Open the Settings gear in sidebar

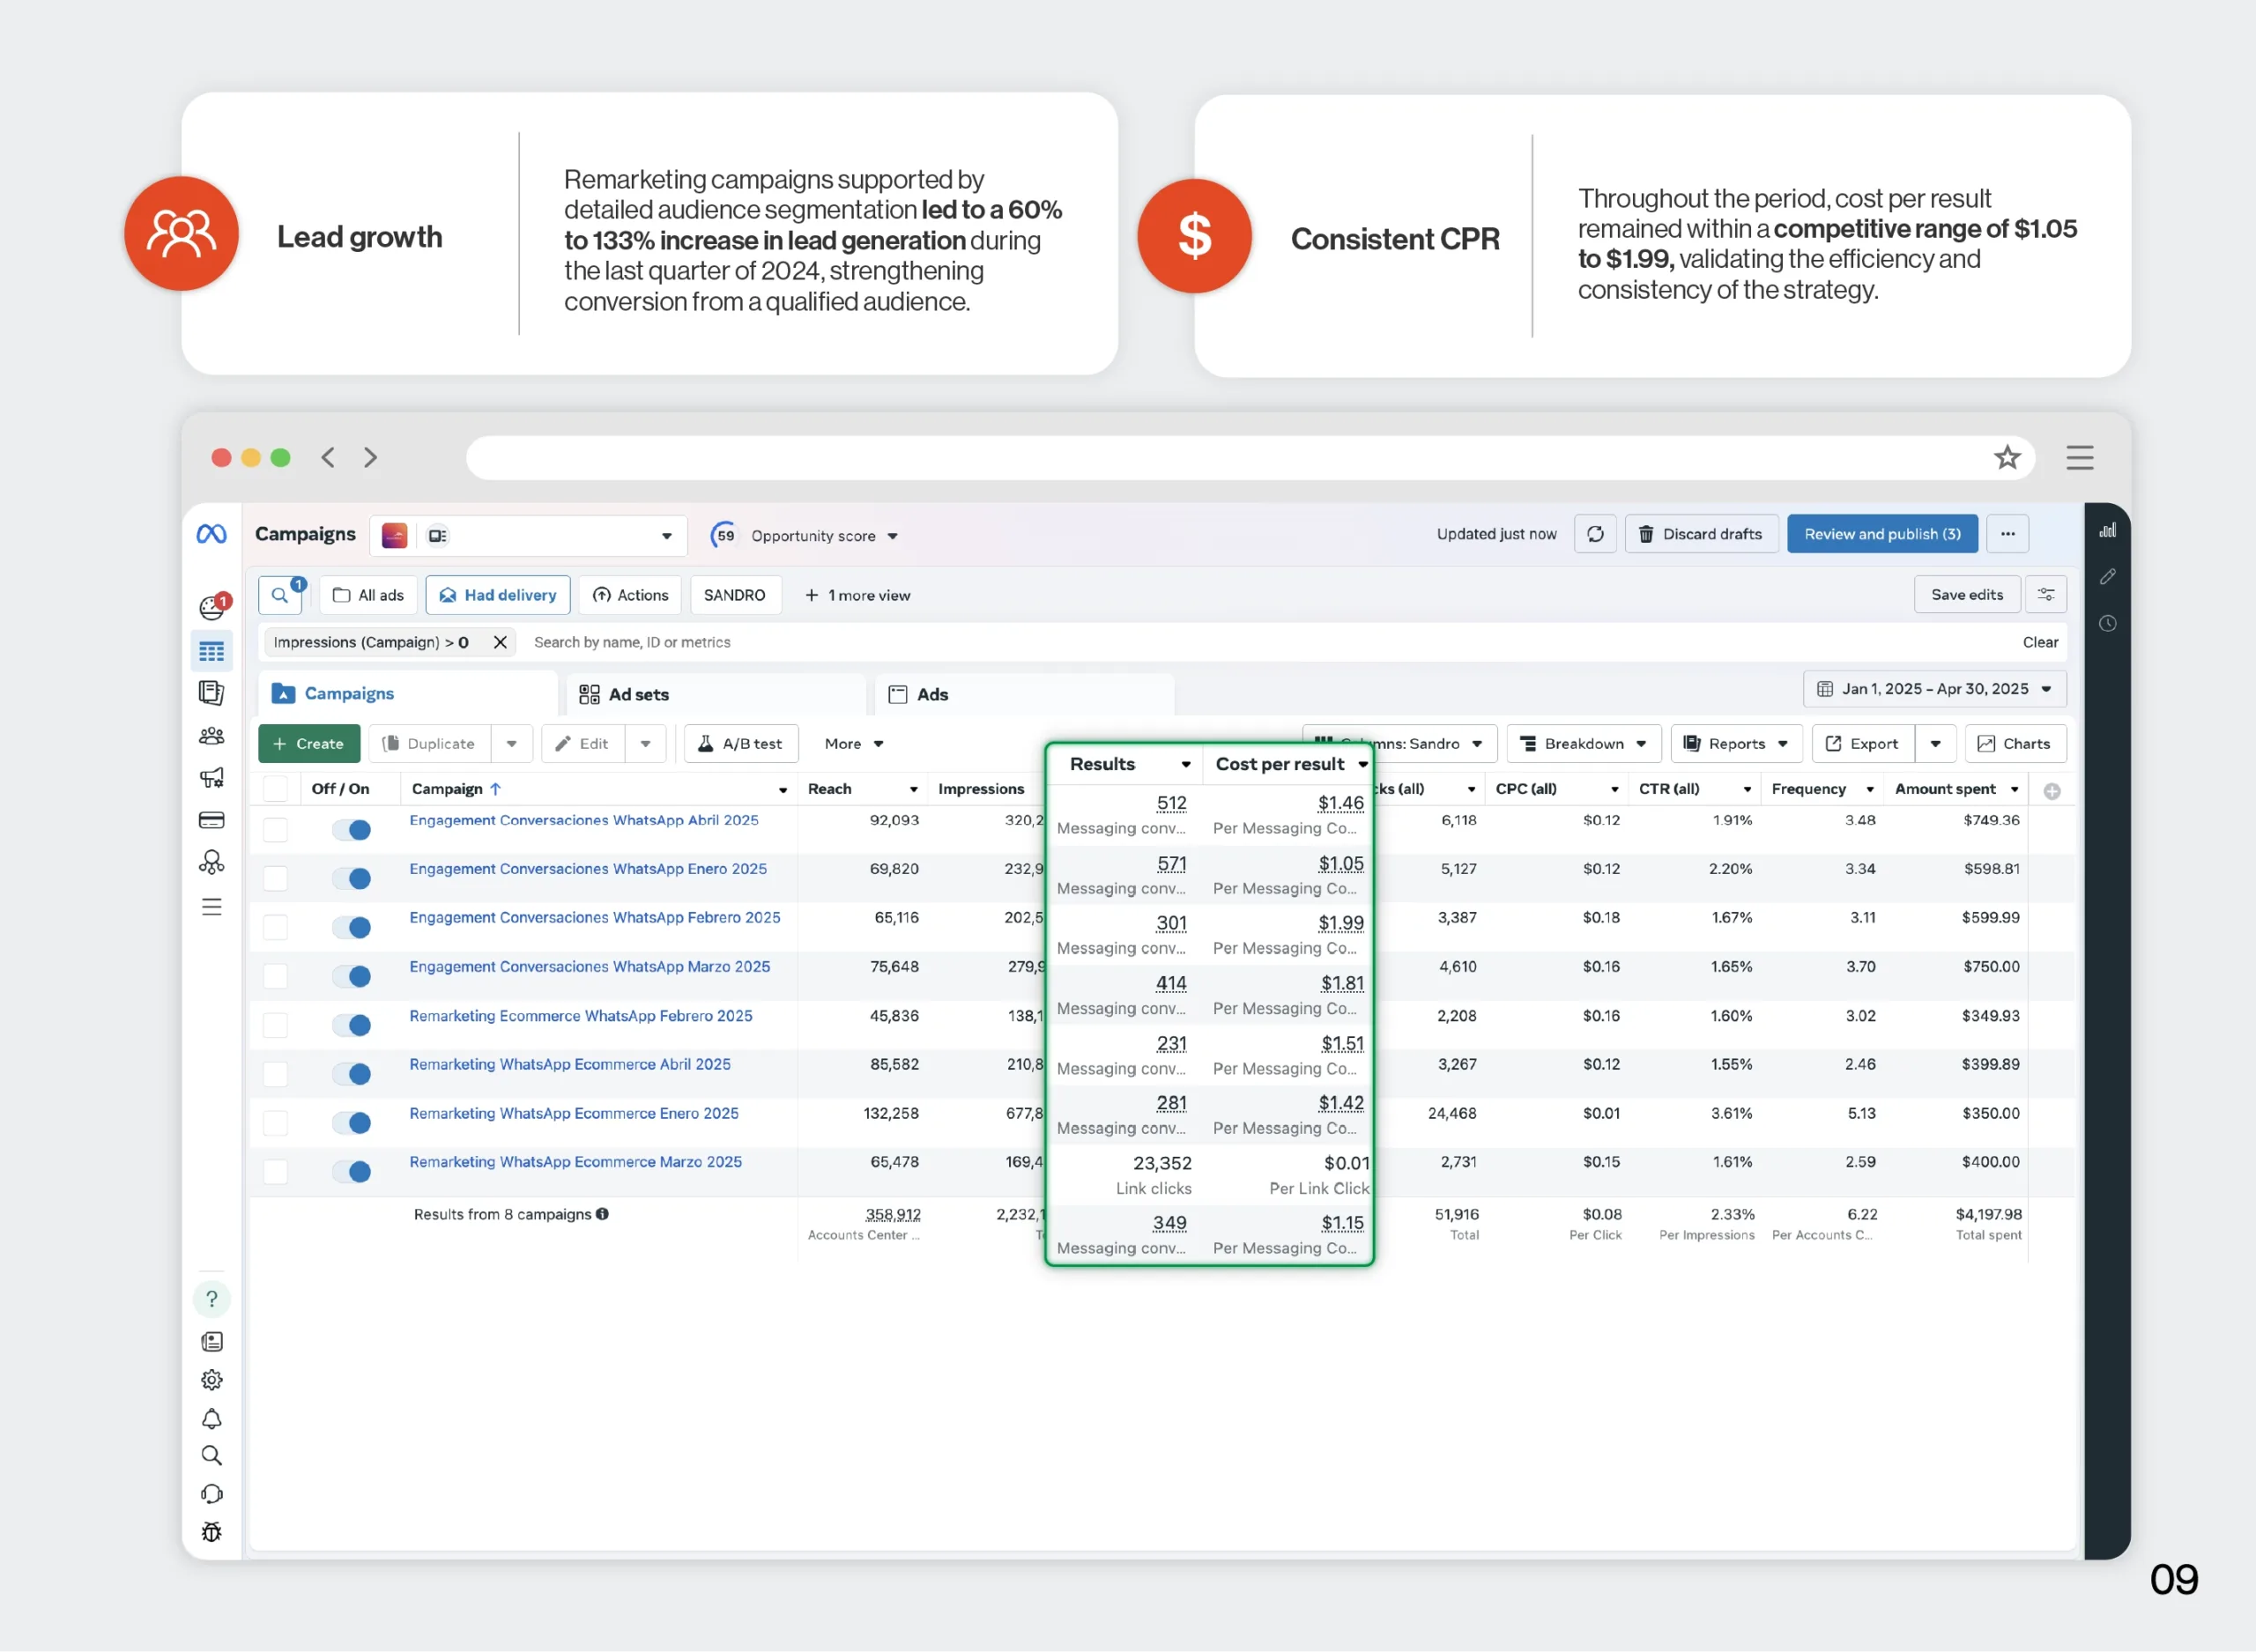click(x=211, y=1380)
